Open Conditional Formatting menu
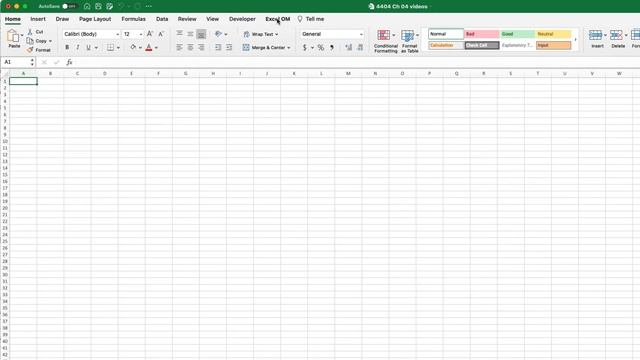This screenshot has width=640, height=360. 386,41
